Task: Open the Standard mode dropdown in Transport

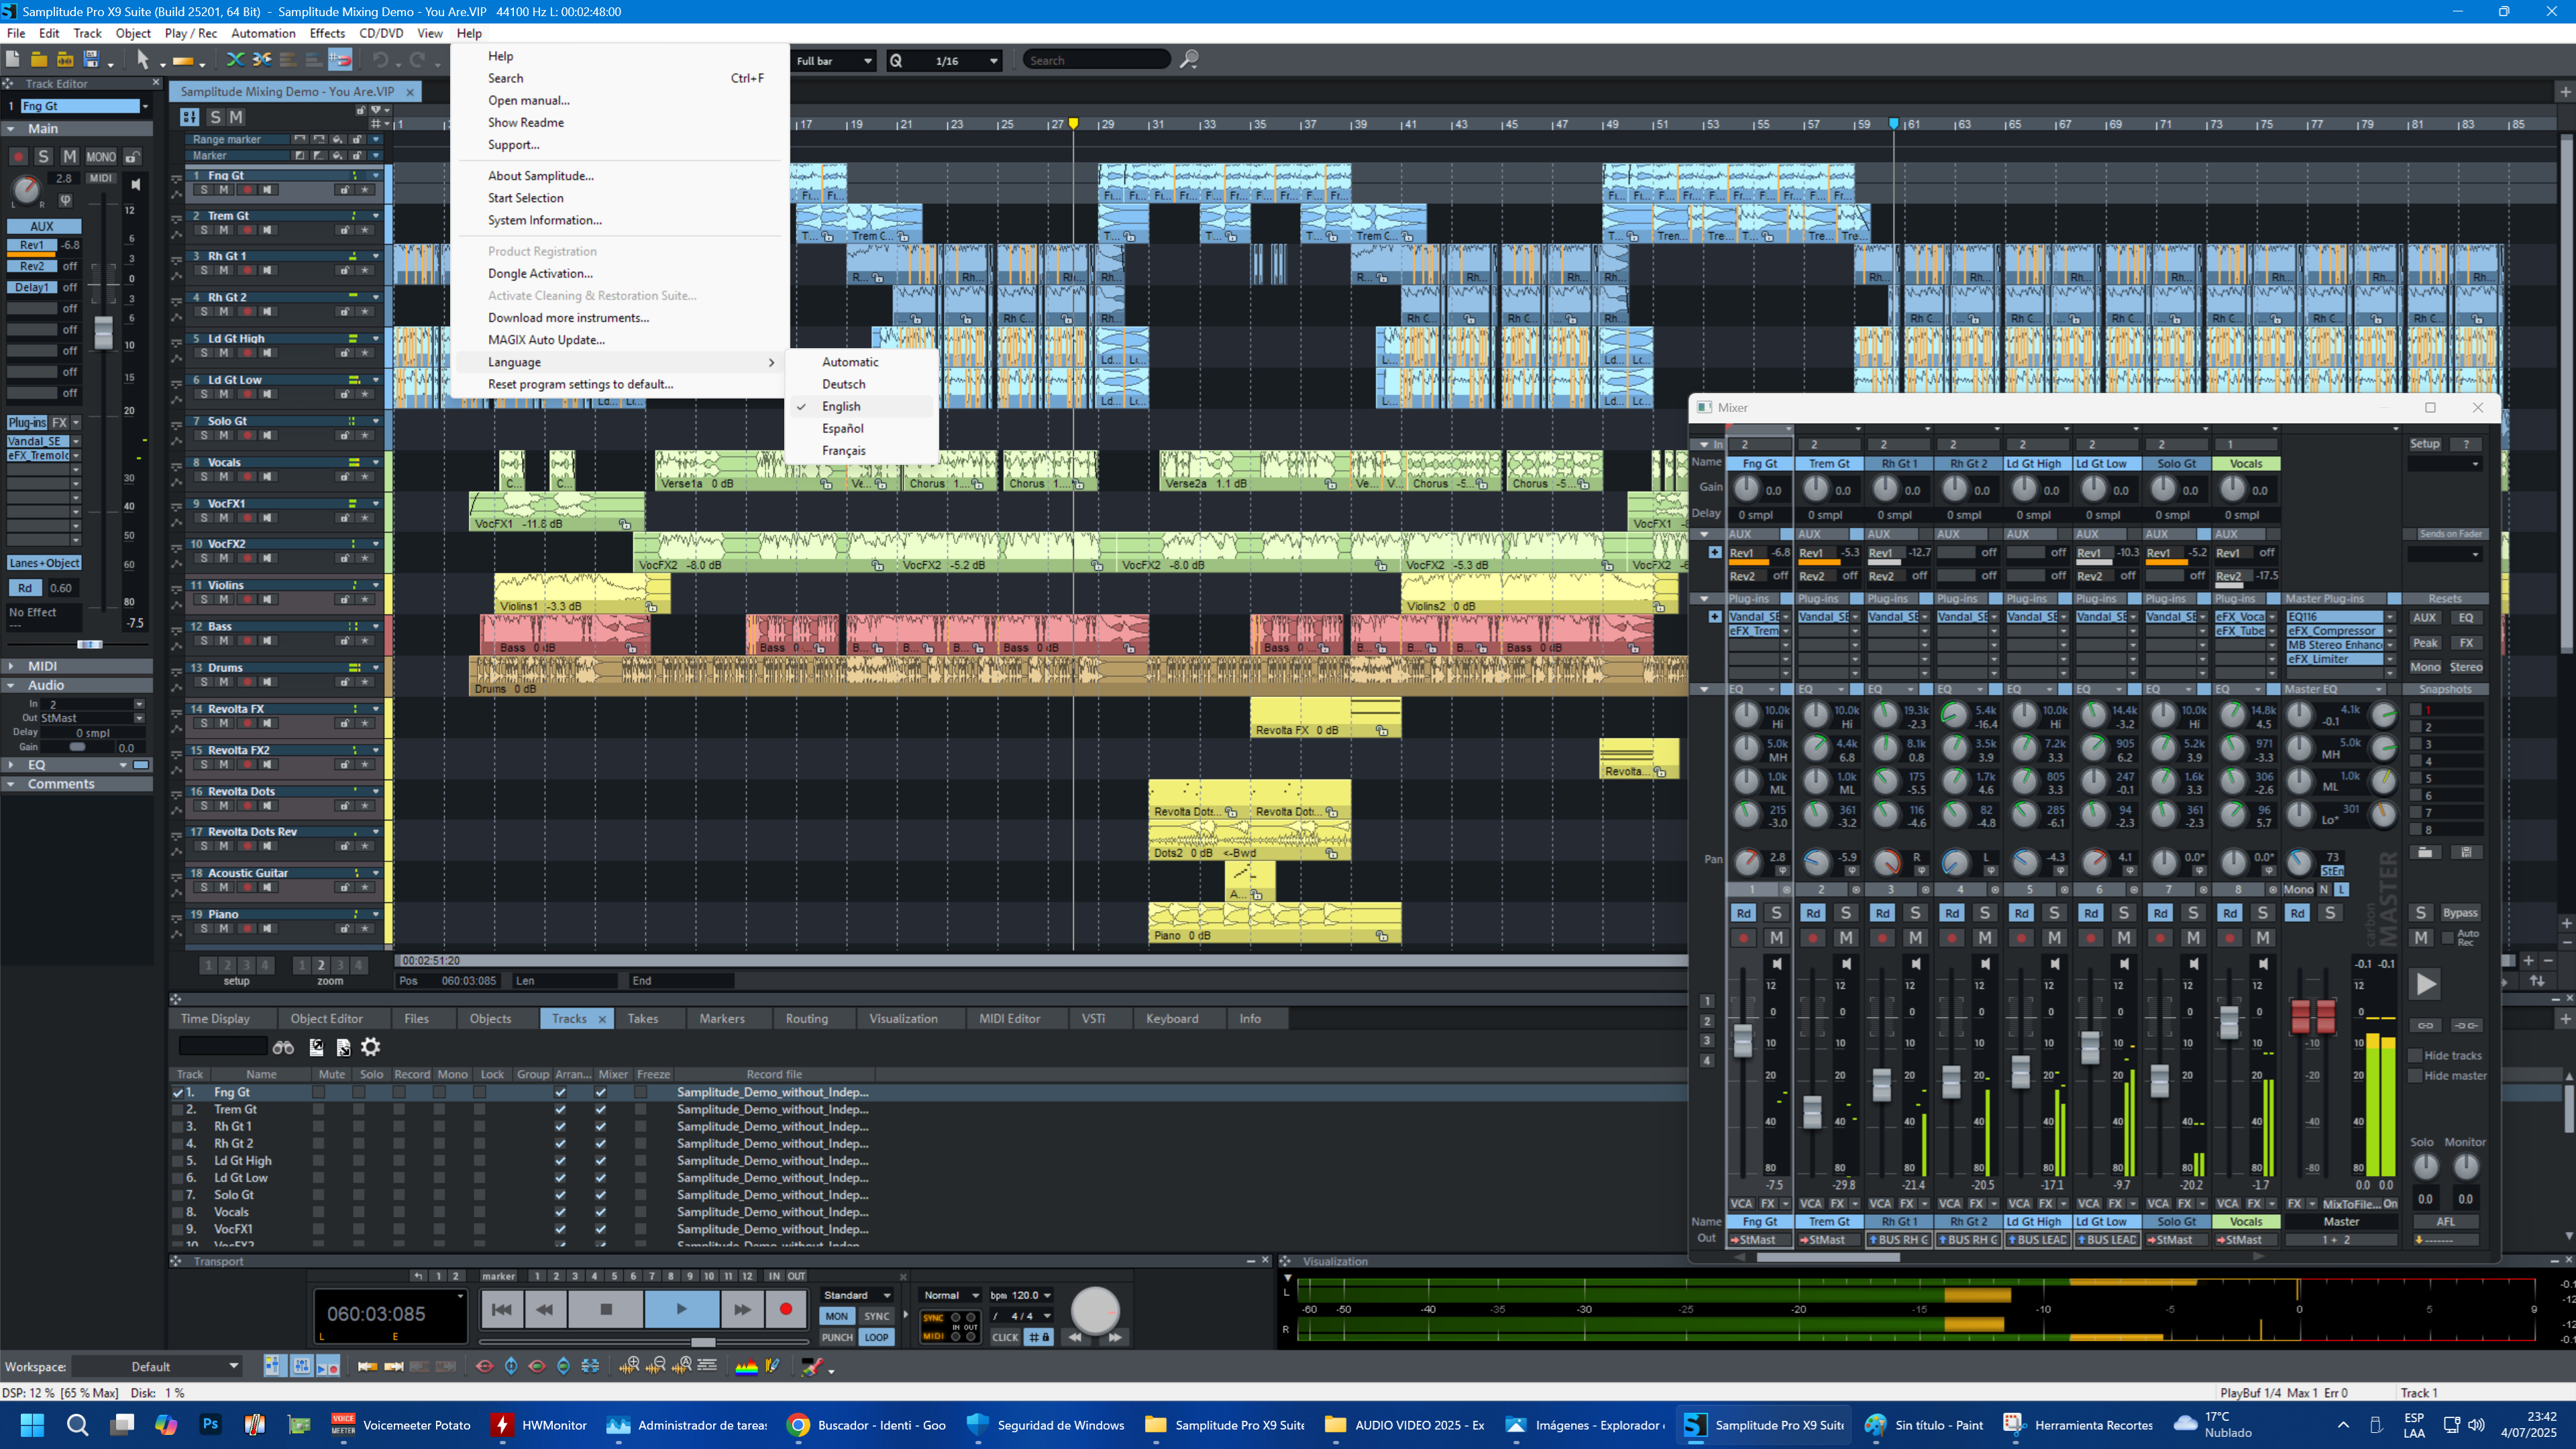Action: 857,1296
